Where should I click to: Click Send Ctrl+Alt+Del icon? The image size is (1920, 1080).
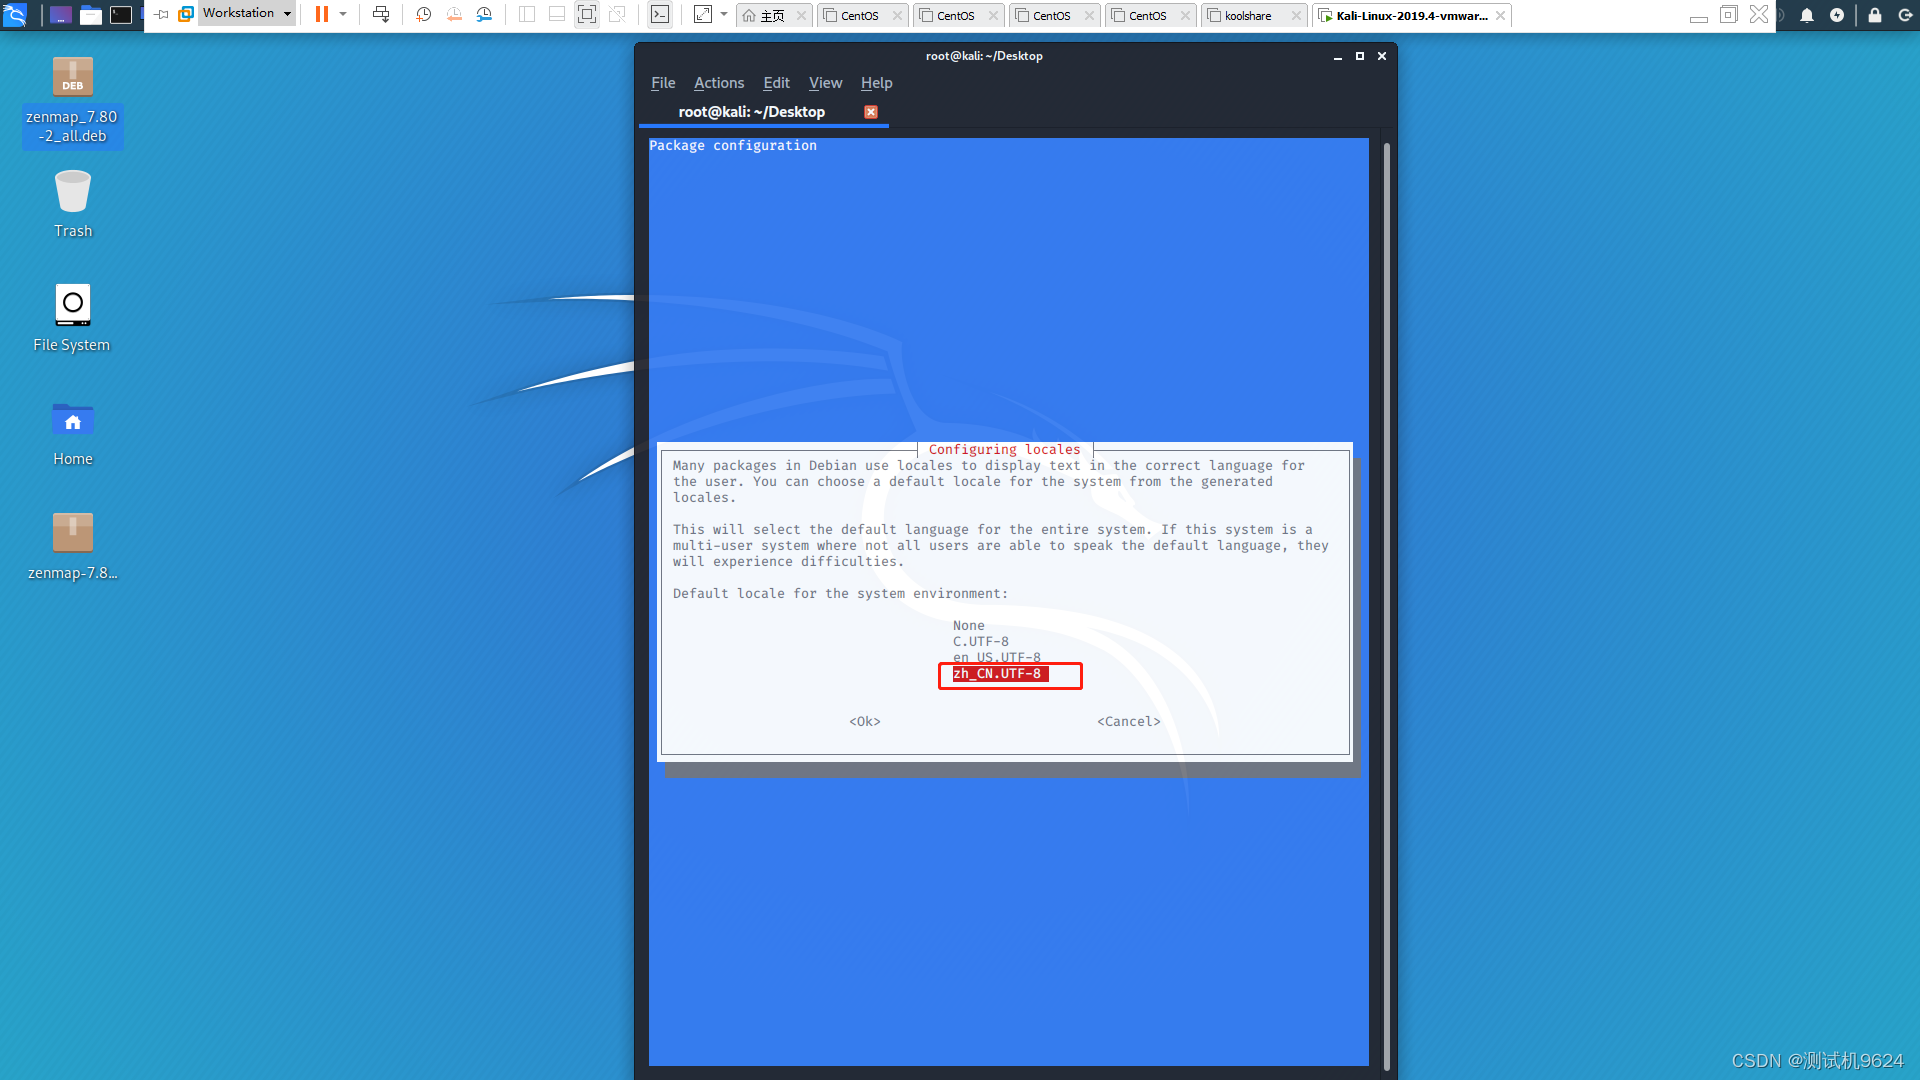(381, 14)
